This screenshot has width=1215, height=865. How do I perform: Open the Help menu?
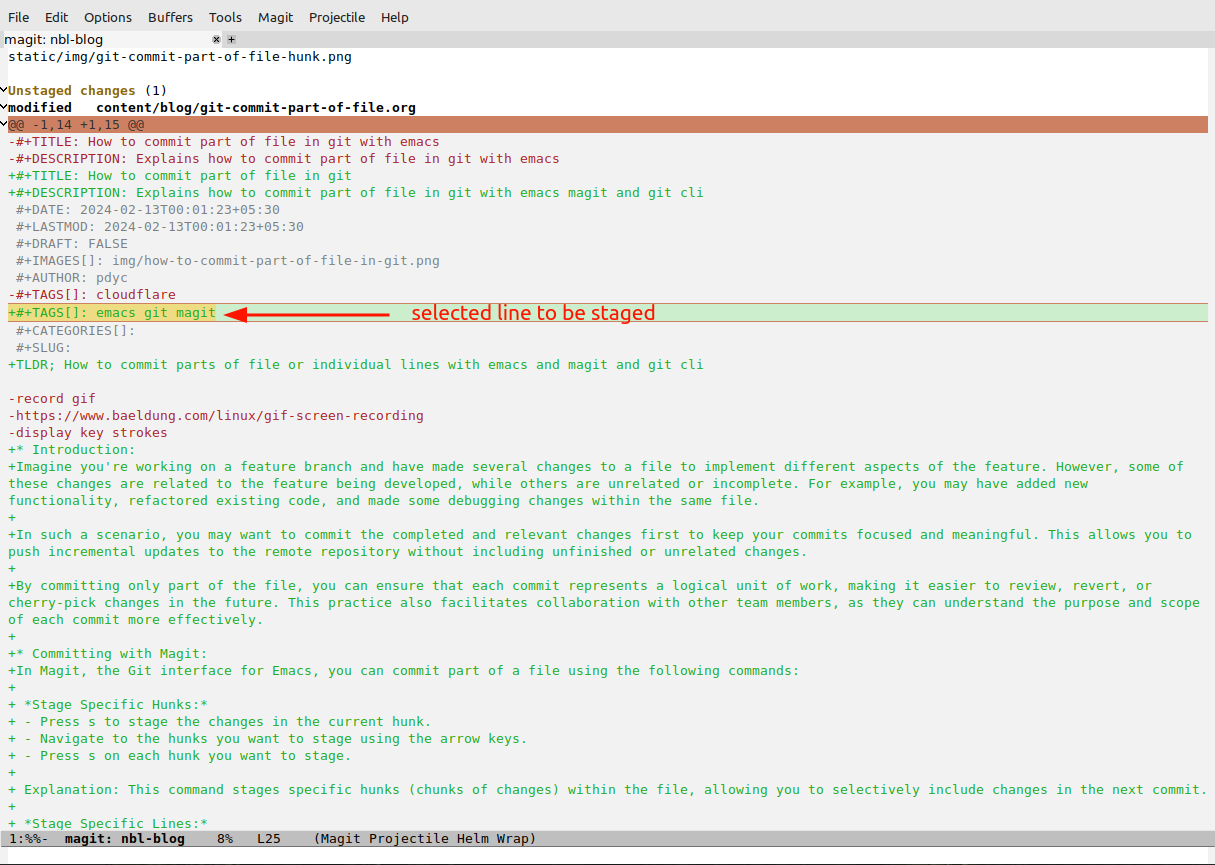tap(395, 17)
